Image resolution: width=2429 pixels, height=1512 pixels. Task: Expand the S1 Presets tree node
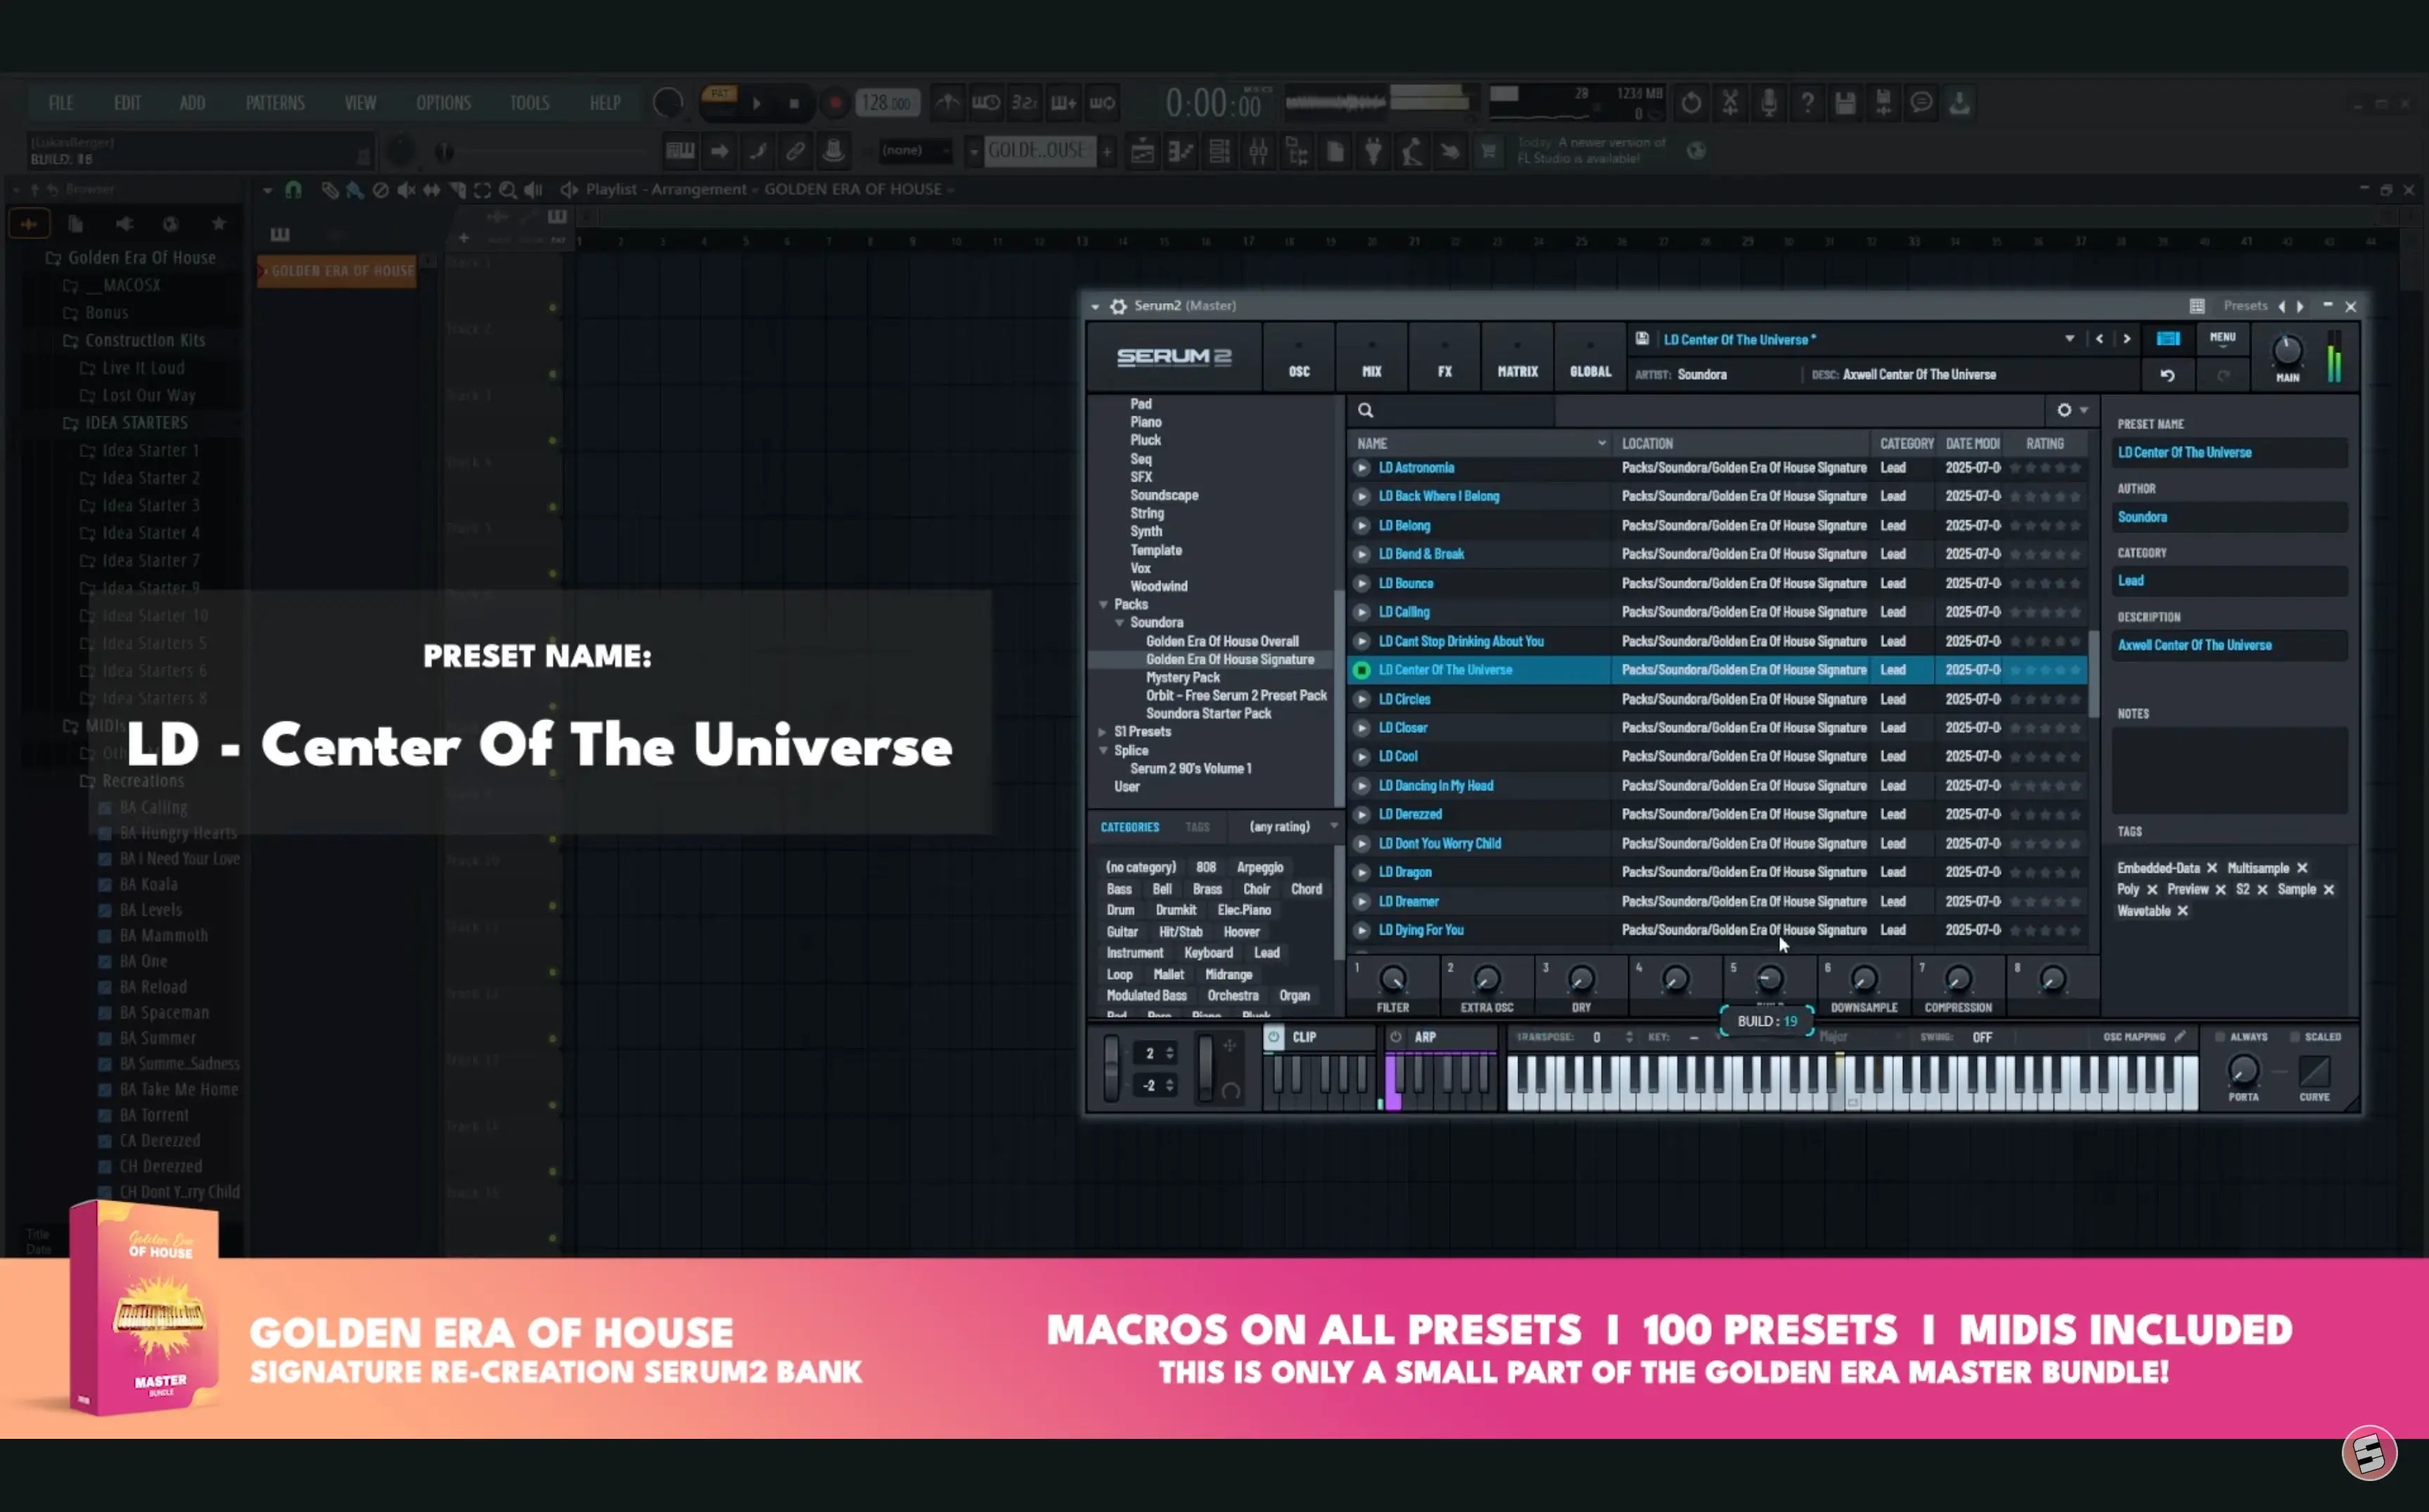click(x=1103, y=732)
